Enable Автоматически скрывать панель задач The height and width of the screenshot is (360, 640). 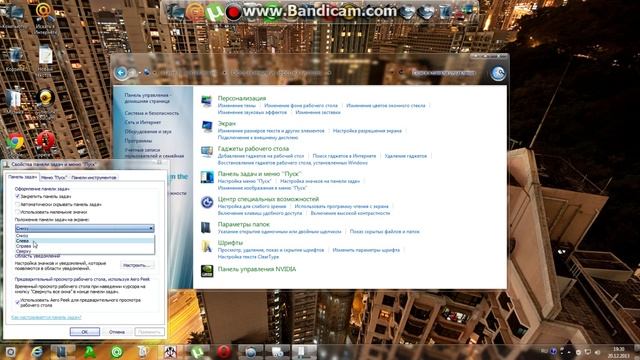(18, 204)
